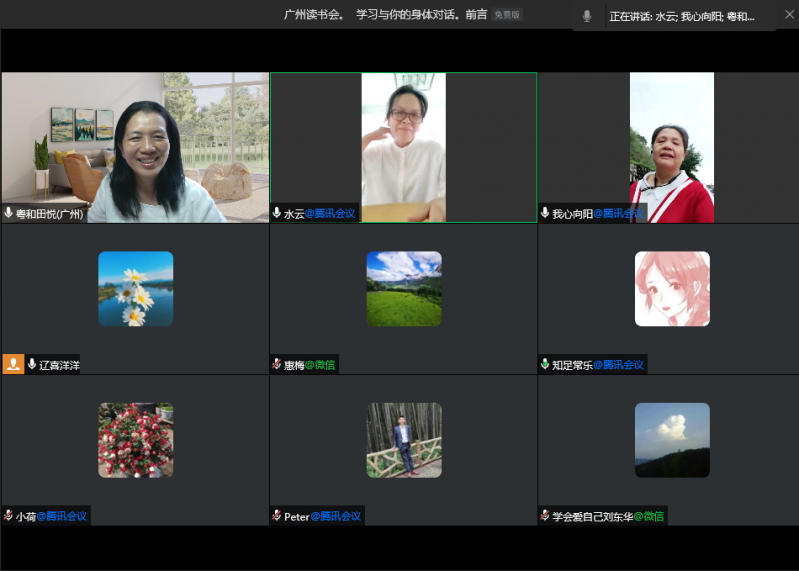
Task: Click 辽喜洋洋's daisy flower avatar
Action: [135, 289]
